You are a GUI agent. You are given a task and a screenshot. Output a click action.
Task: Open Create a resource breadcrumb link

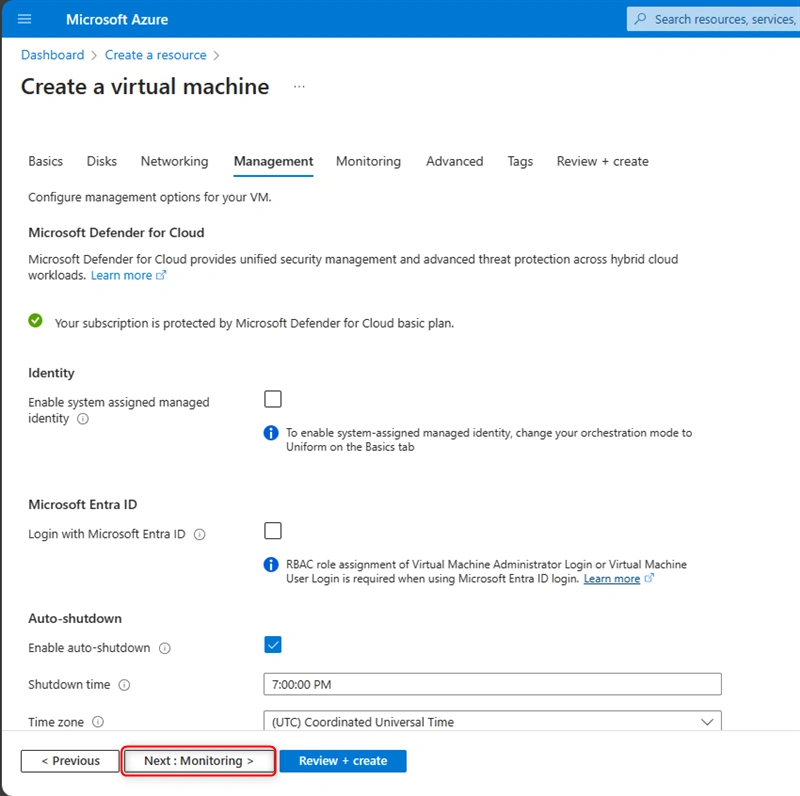point(156,55)
